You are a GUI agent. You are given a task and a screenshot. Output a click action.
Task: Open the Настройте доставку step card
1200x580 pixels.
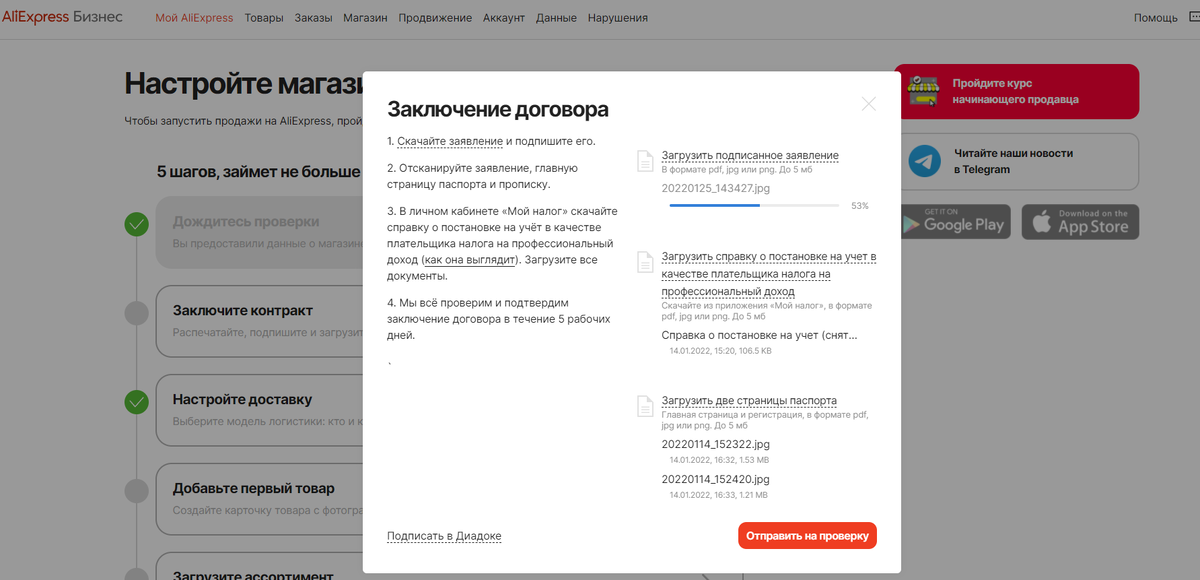258,410
